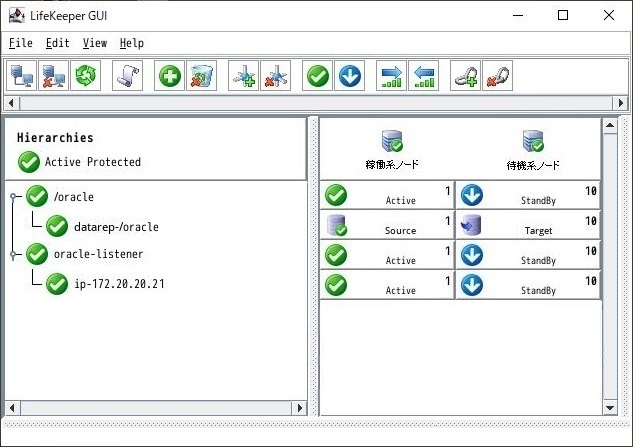
Task: Click the StandBy cell for /oracle
Action: (x=528, y=195)
